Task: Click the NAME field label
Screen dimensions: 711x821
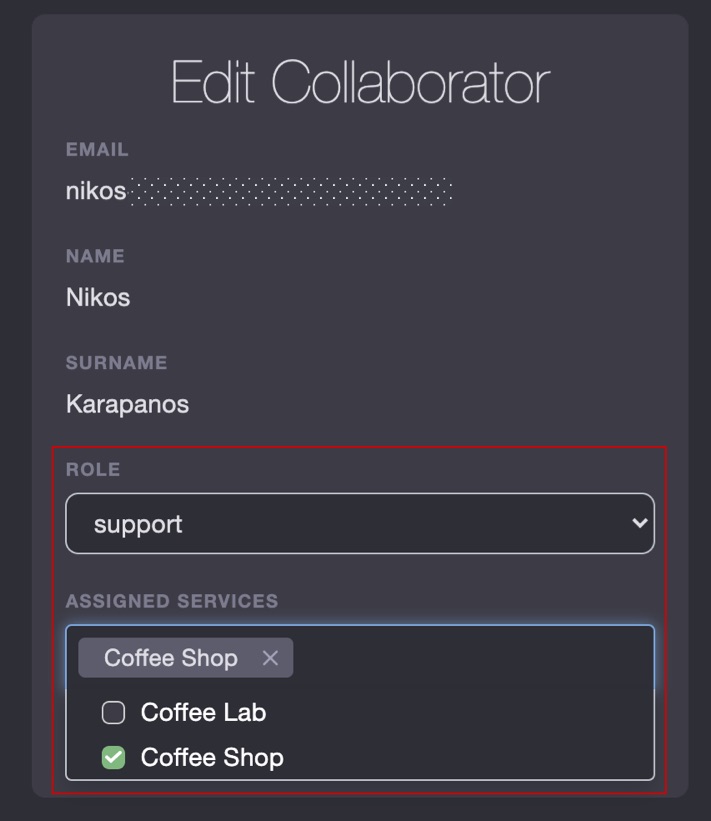Action: point(95,256)
